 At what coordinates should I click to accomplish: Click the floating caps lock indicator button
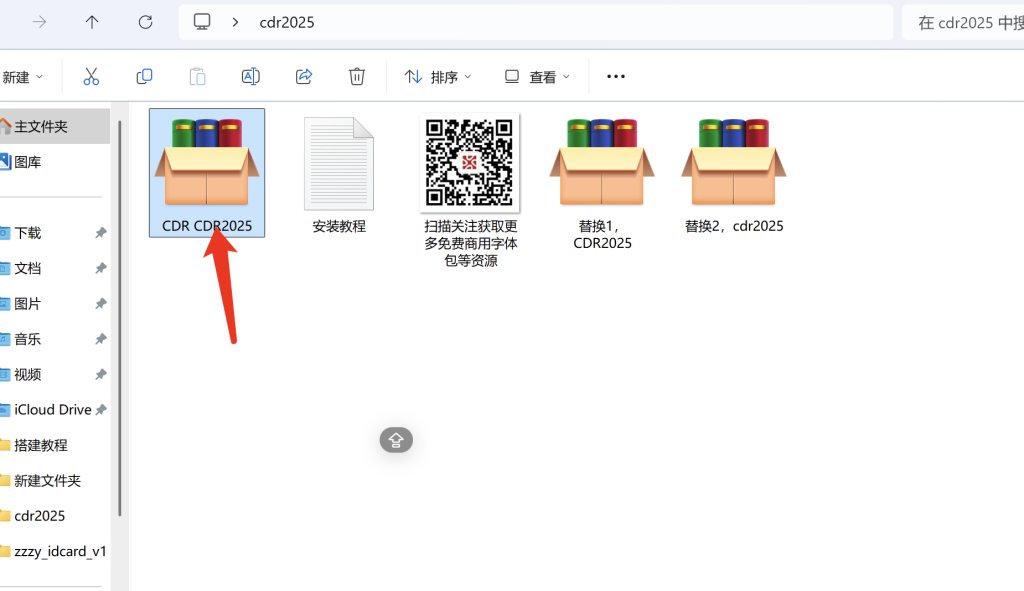(x=396, y=440)
